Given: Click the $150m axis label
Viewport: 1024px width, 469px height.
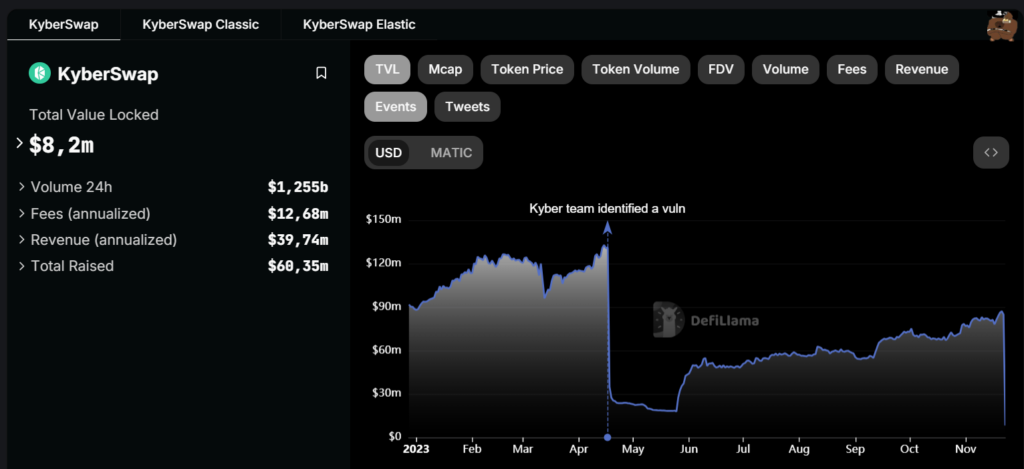Looking at the screenshot, I should coord(383,219).
